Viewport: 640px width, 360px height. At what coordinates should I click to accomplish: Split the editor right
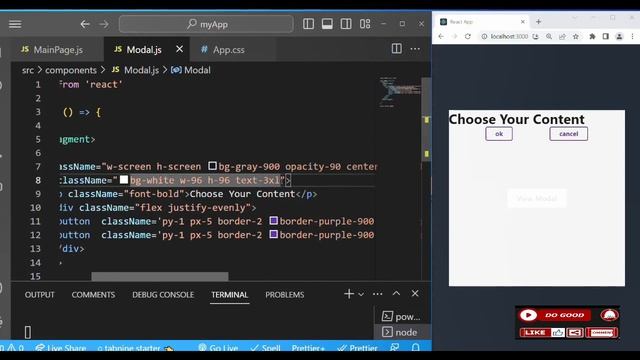click(396, 49)
